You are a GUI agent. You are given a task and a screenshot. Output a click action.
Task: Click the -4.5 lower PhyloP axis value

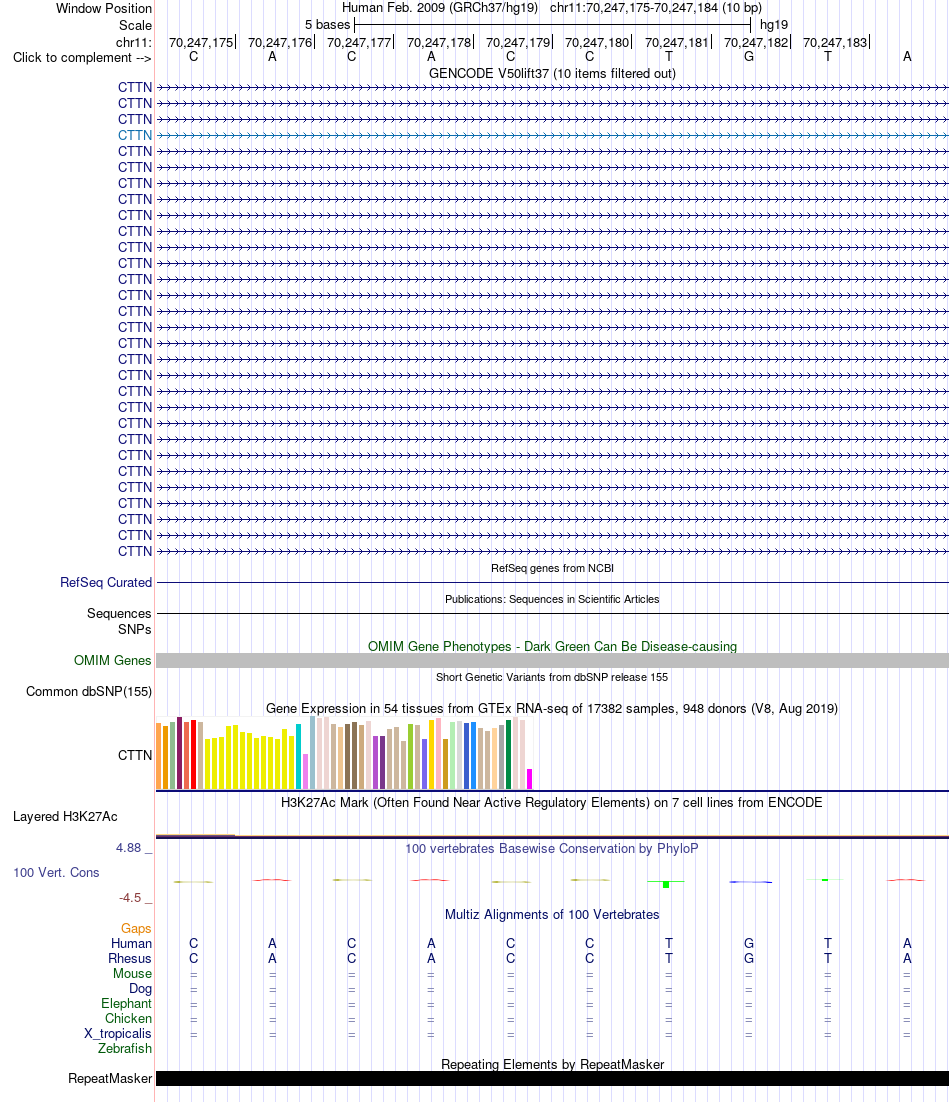tap(130, 897)
